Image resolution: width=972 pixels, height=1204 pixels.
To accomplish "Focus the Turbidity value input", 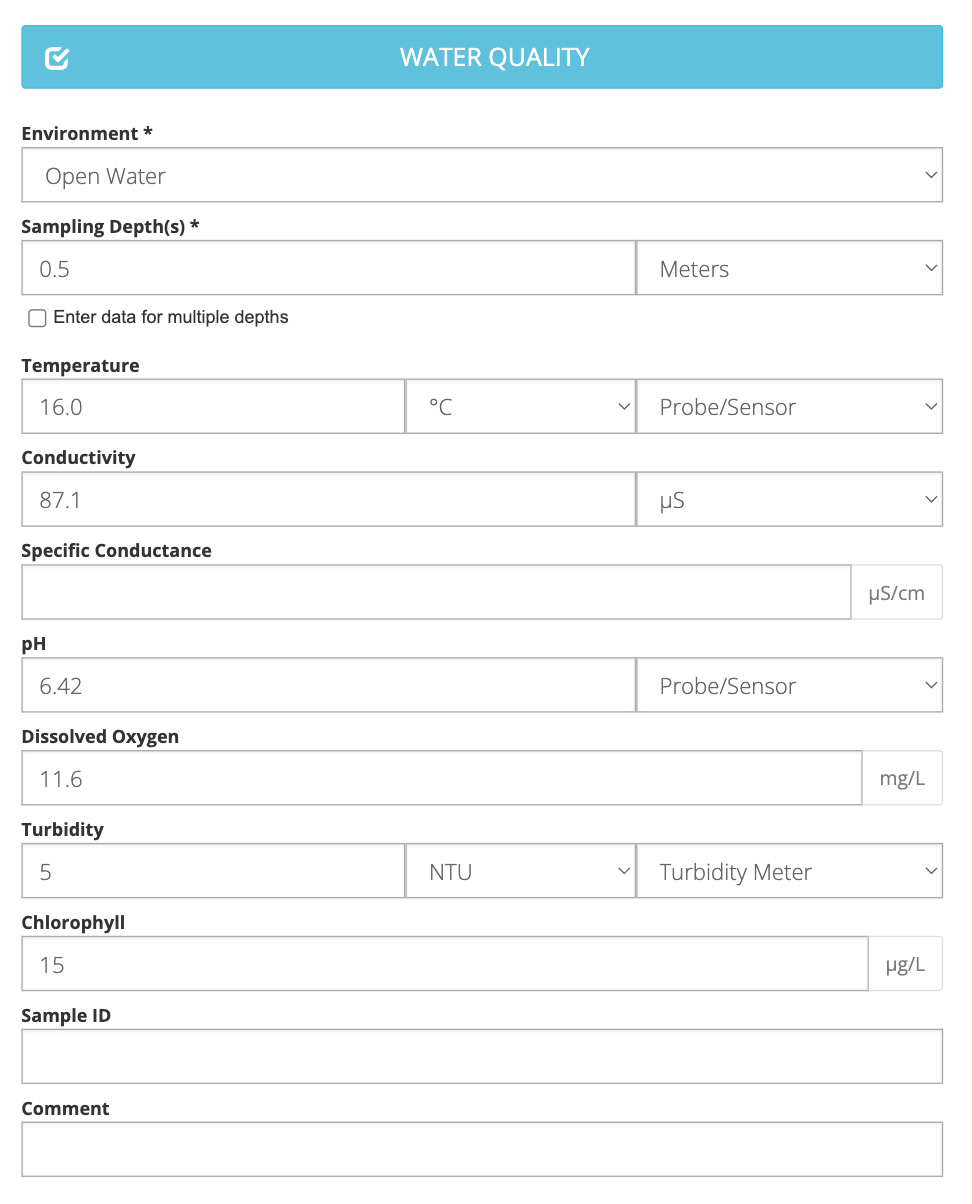I will [213, 872].
